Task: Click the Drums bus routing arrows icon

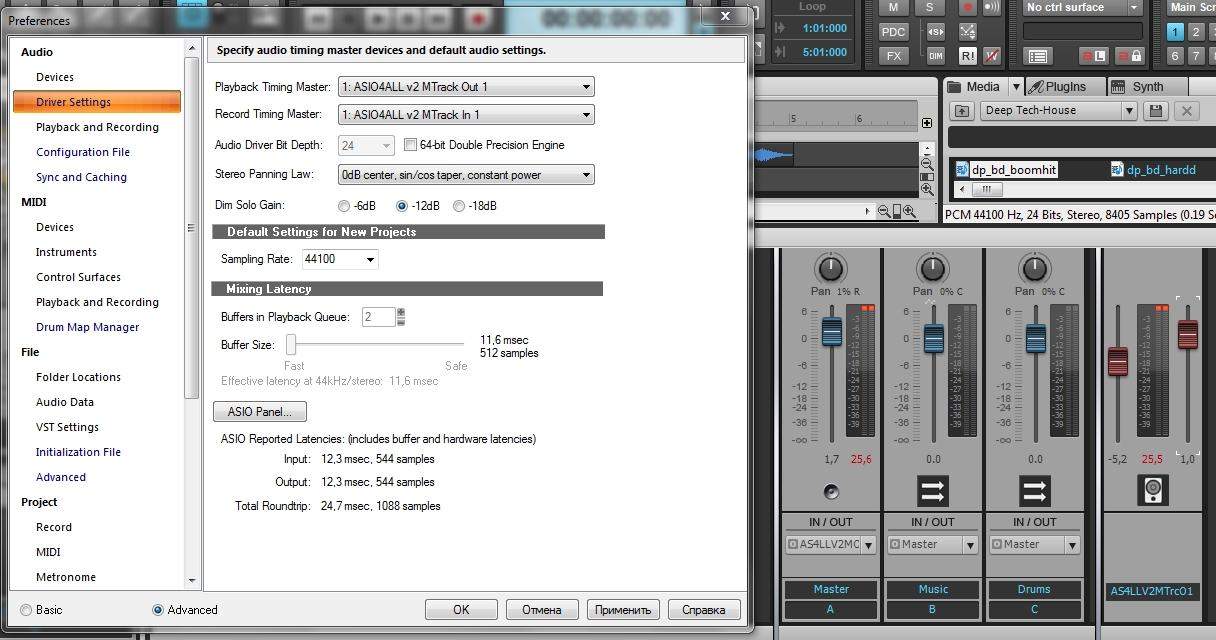Action: click(x=1034, y=491)
